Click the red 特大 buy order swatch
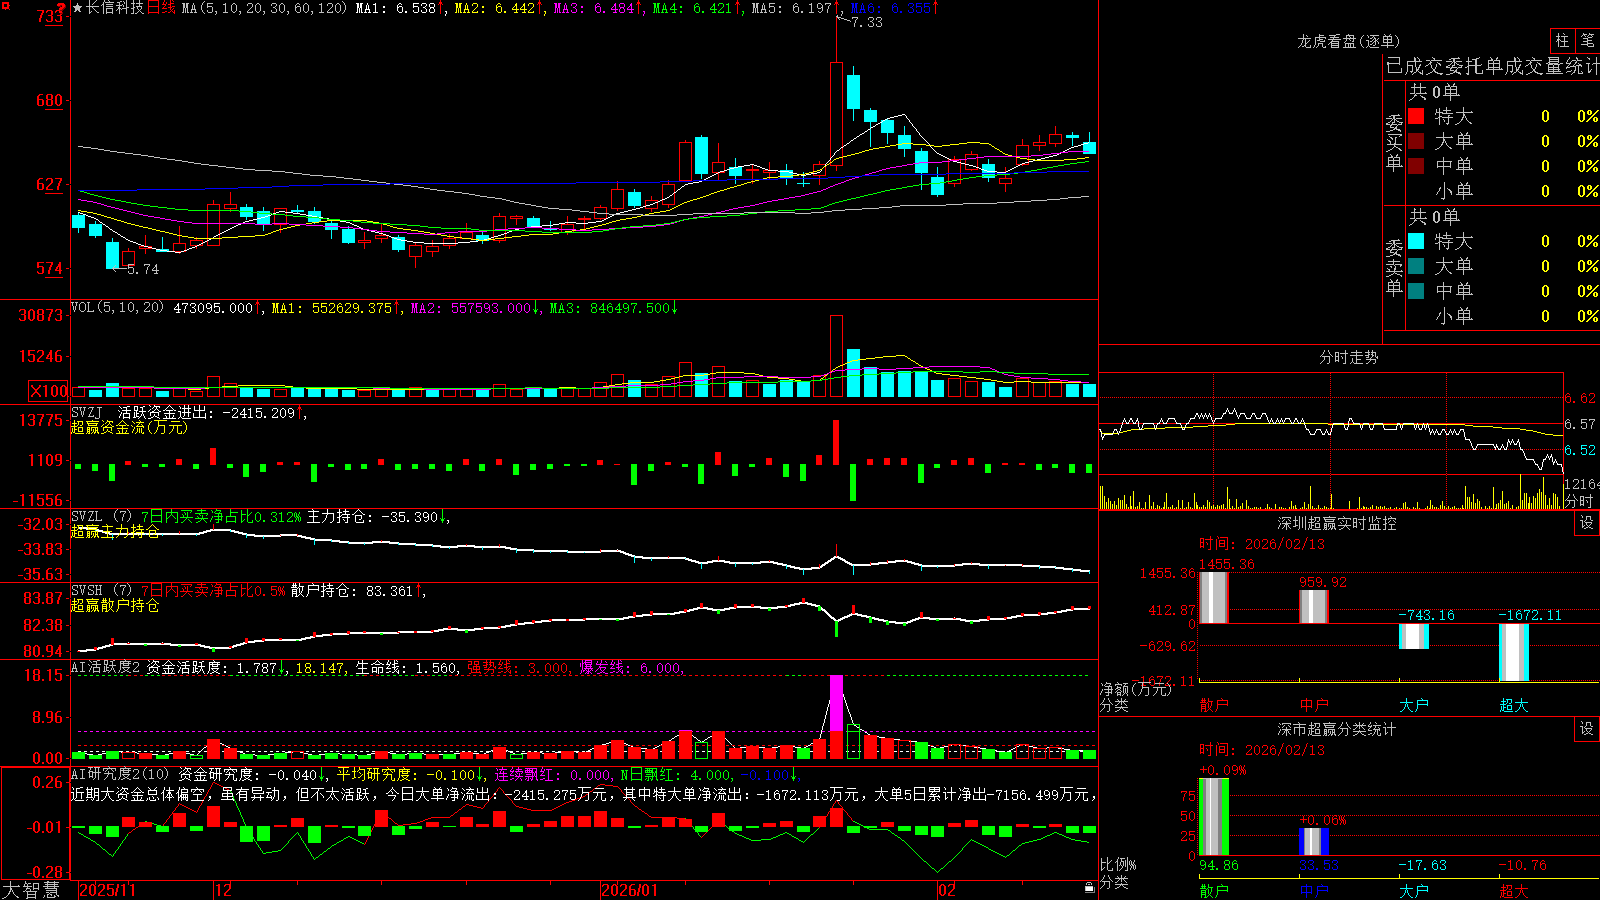The image size is (1600, 900). pos(1416,116)
